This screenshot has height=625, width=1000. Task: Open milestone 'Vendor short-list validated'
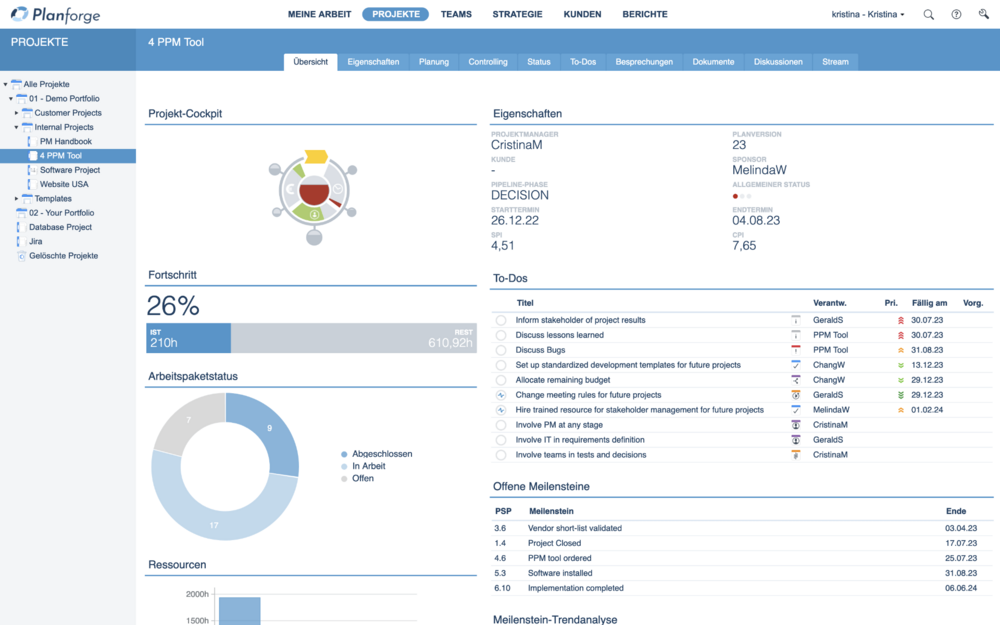click(x=574, y=528)
